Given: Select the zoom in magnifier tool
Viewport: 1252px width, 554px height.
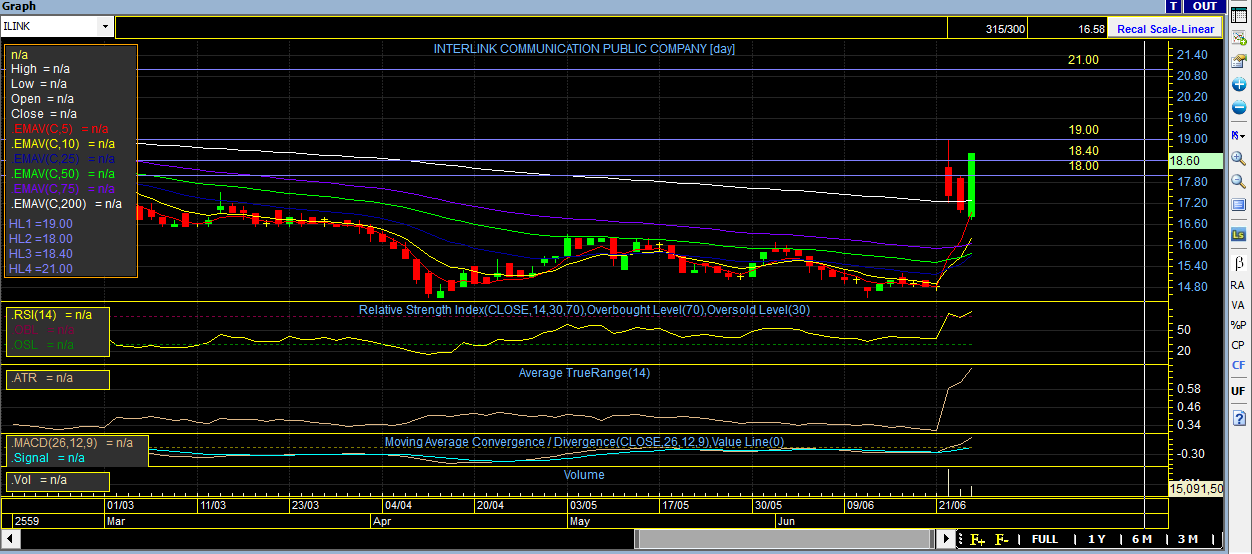Looking at the screenshot, I should pos(1238,159).
